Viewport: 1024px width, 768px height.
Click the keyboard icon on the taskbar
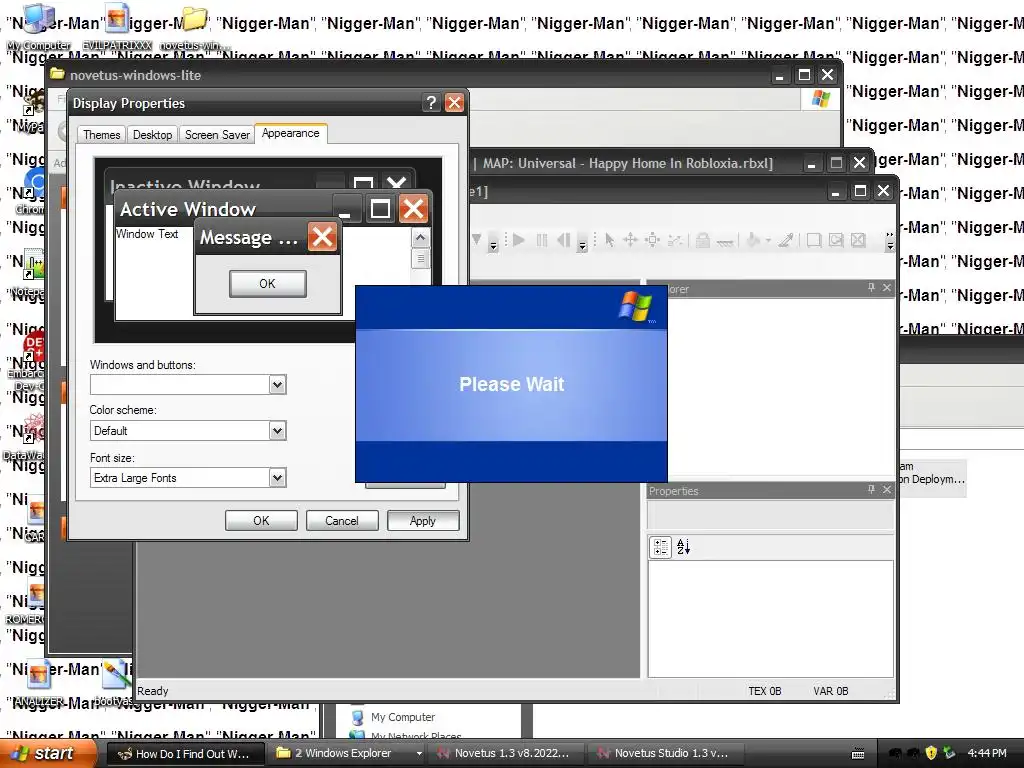(858, 754)
